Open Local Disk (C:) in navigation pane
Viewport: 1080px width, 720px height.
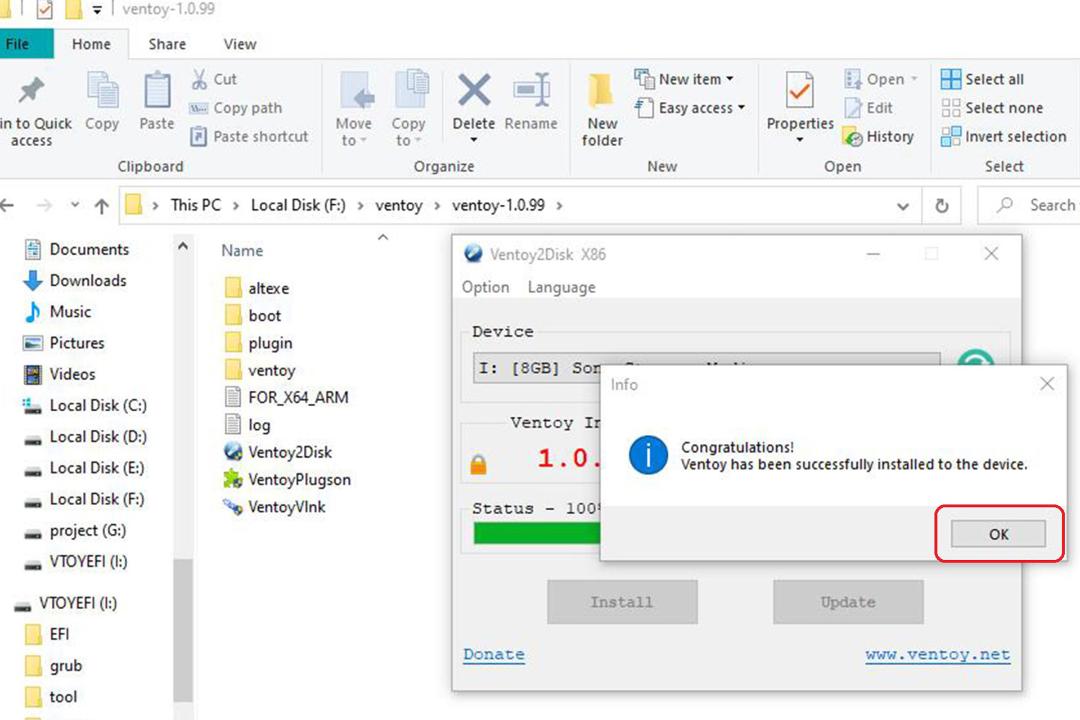pyautogui.click(x=85, y=405)
